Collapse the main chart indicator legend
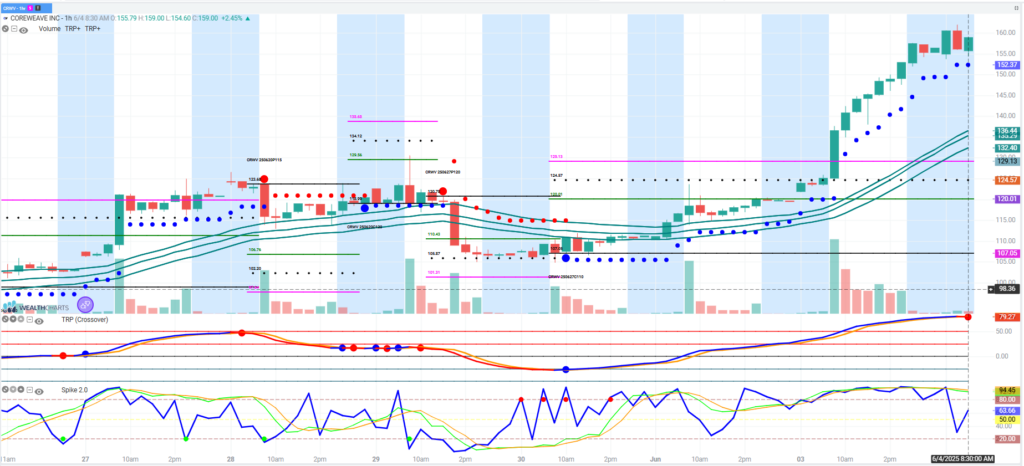Screen dimensions: 1024x466 tap(14, 29)
